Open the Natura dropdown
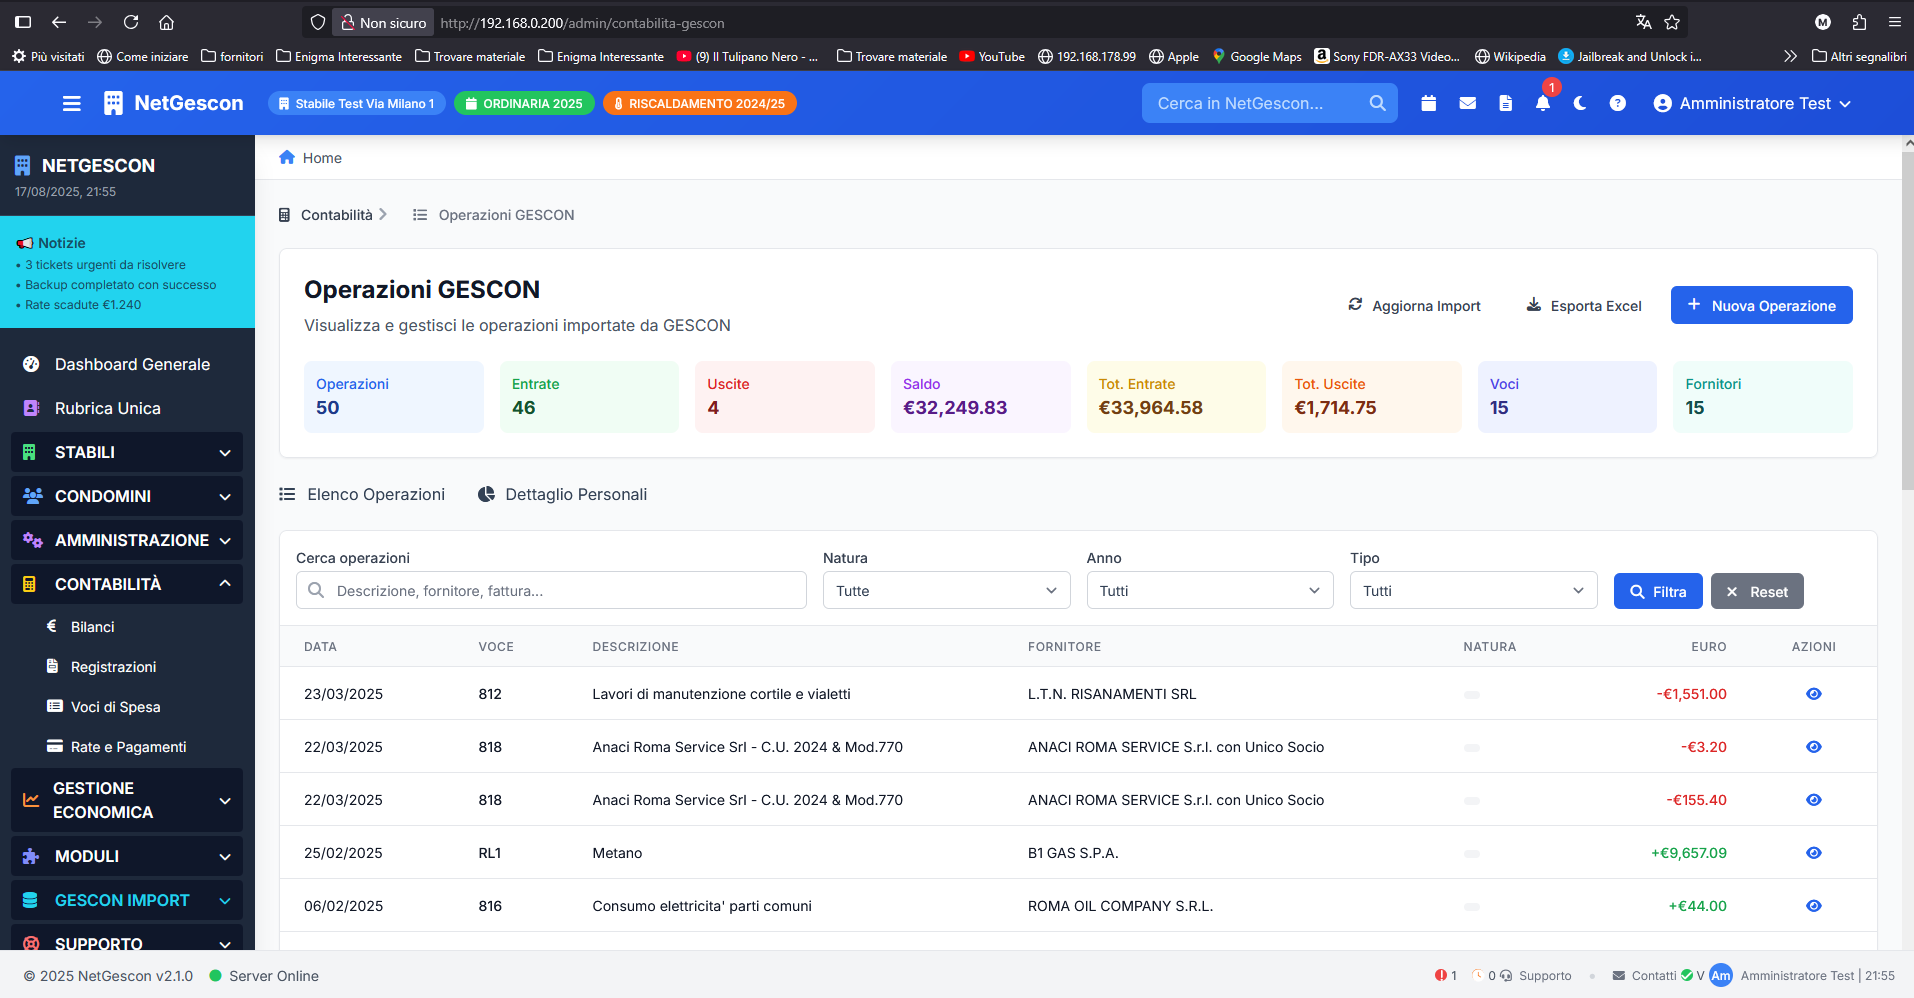This screenshot has height=998, width=1914. click(x=946, y=590)
